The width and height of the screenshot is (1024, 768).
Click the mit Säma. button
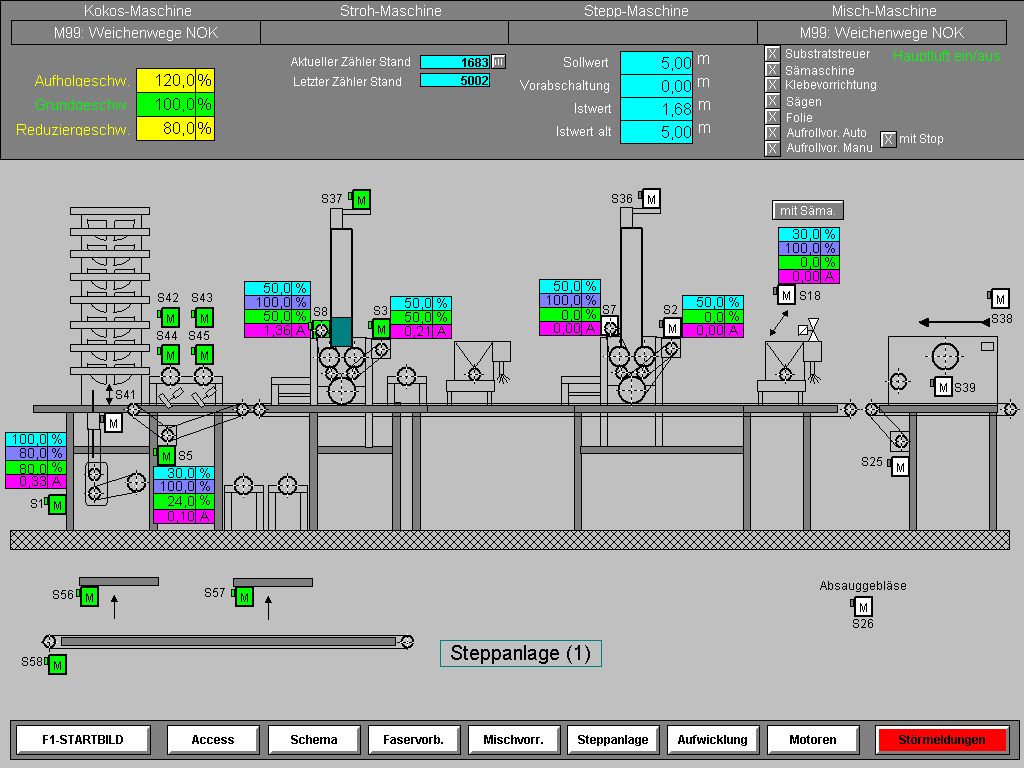(808, 211)
